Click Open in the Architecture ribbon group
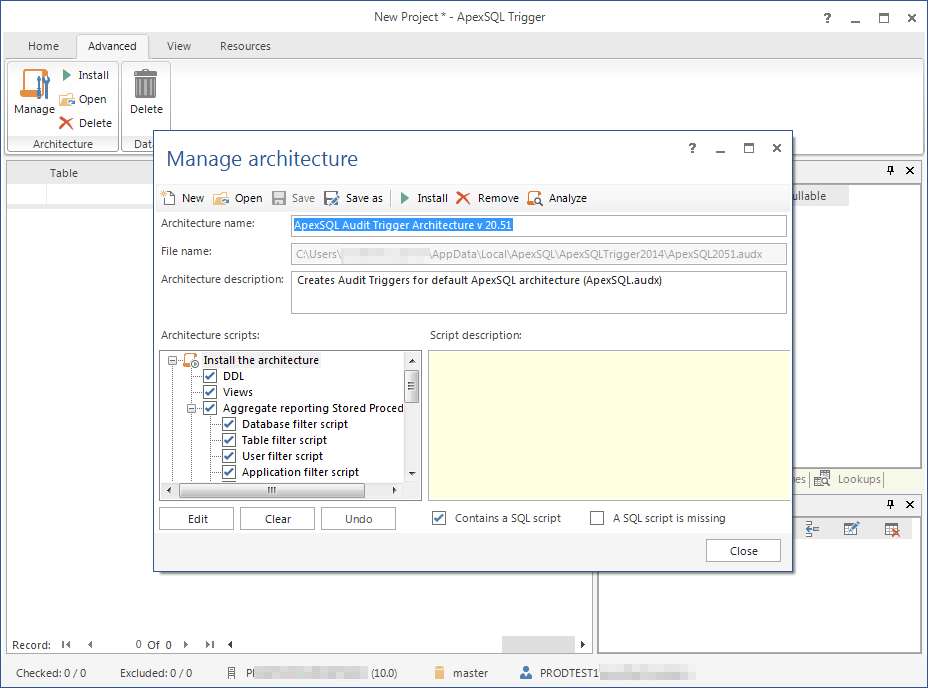The width and height of the screenshot is (928, 688). tap(83, 99)
